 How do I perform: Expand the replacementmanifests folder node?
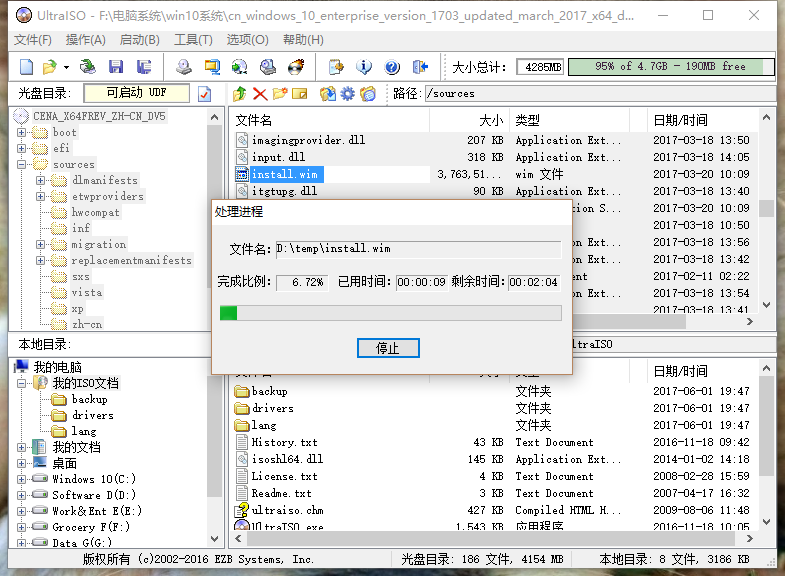pyautogui.click(x=41, y=261)
